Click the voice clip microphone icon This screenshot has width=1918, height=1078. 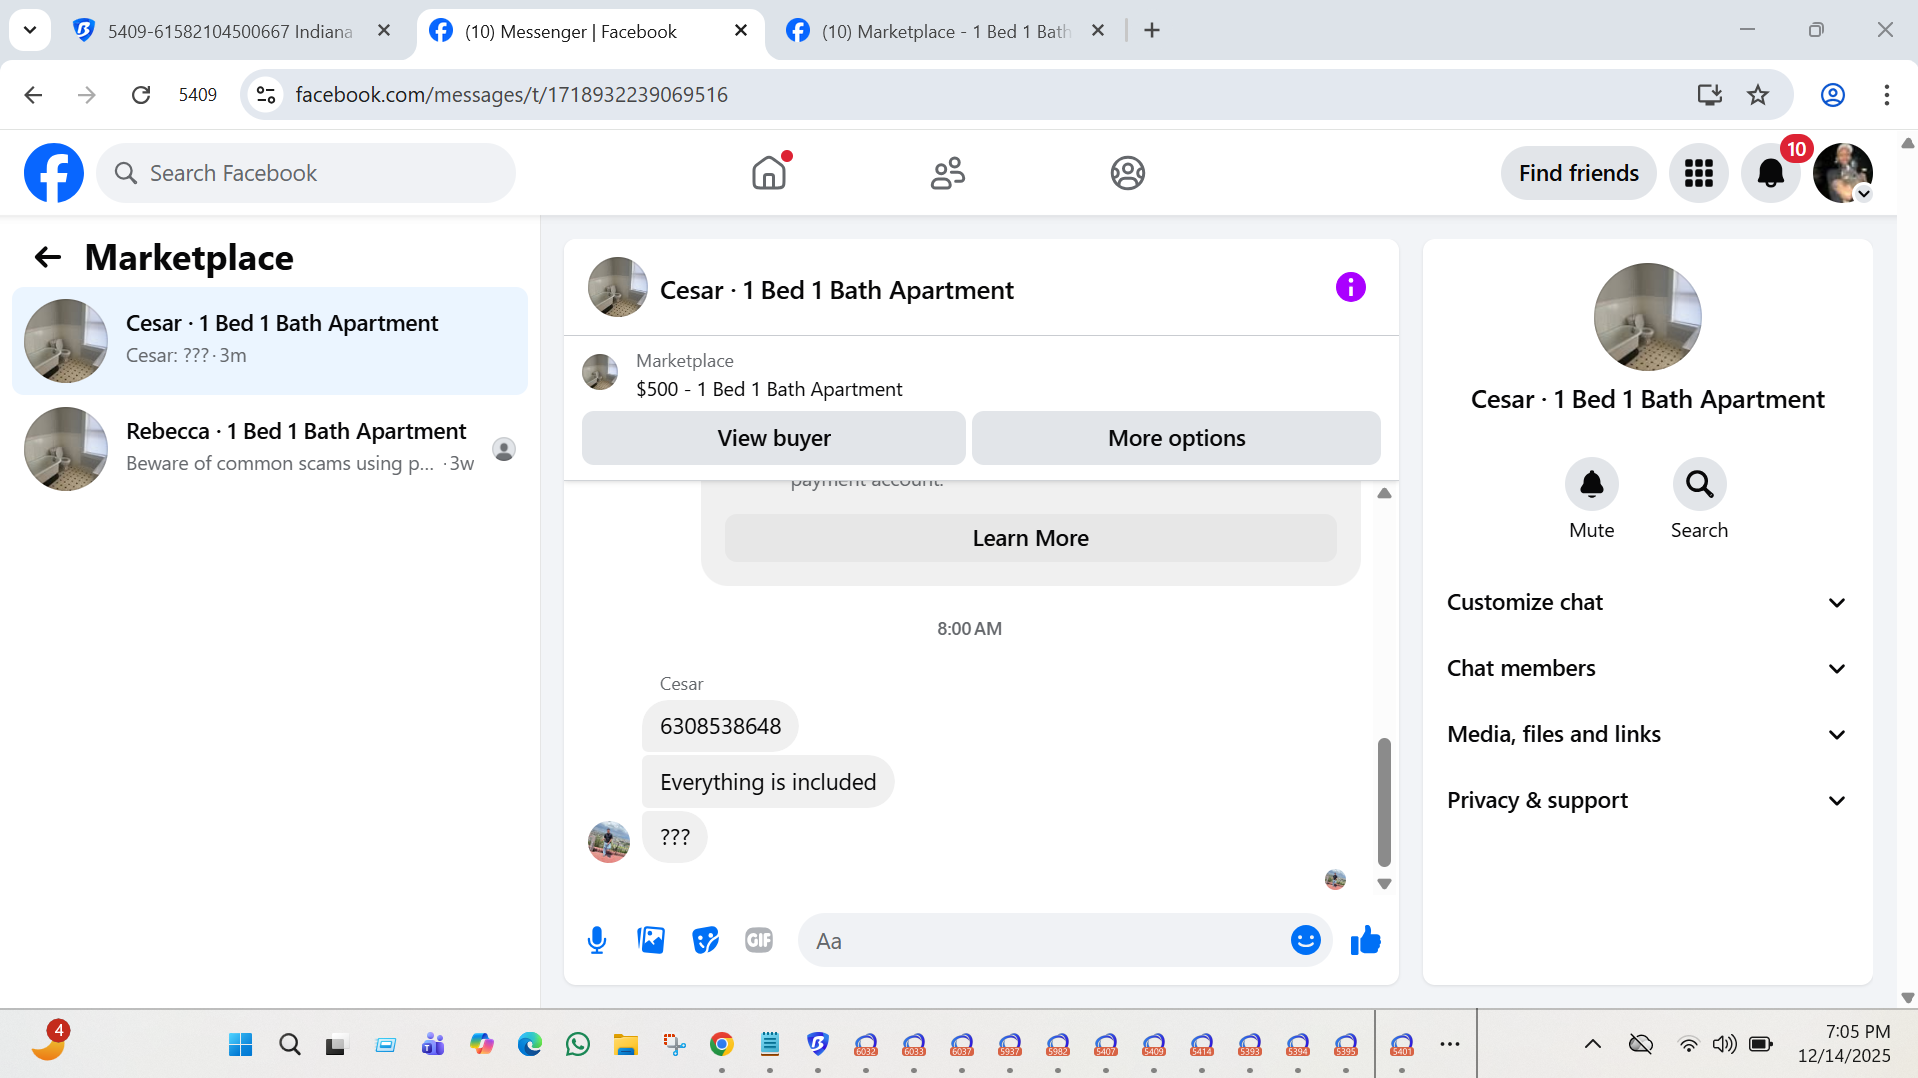(597, 941)
